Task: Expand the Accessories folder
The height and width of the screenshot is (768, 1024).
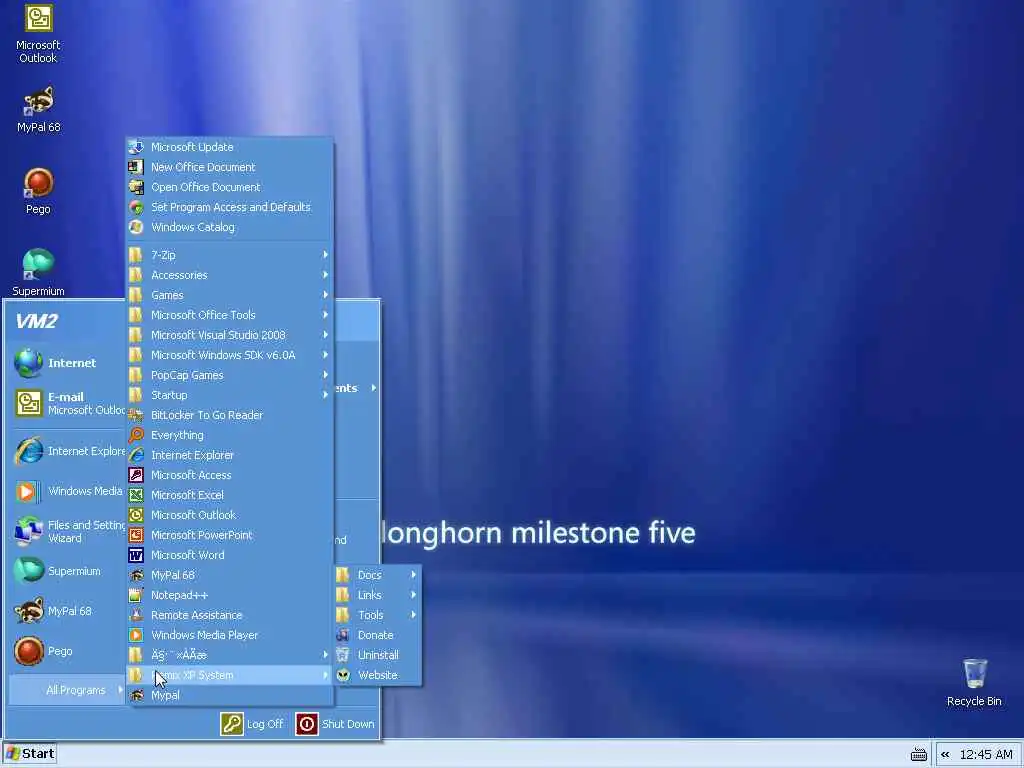Action: click(x=229, y=275)
